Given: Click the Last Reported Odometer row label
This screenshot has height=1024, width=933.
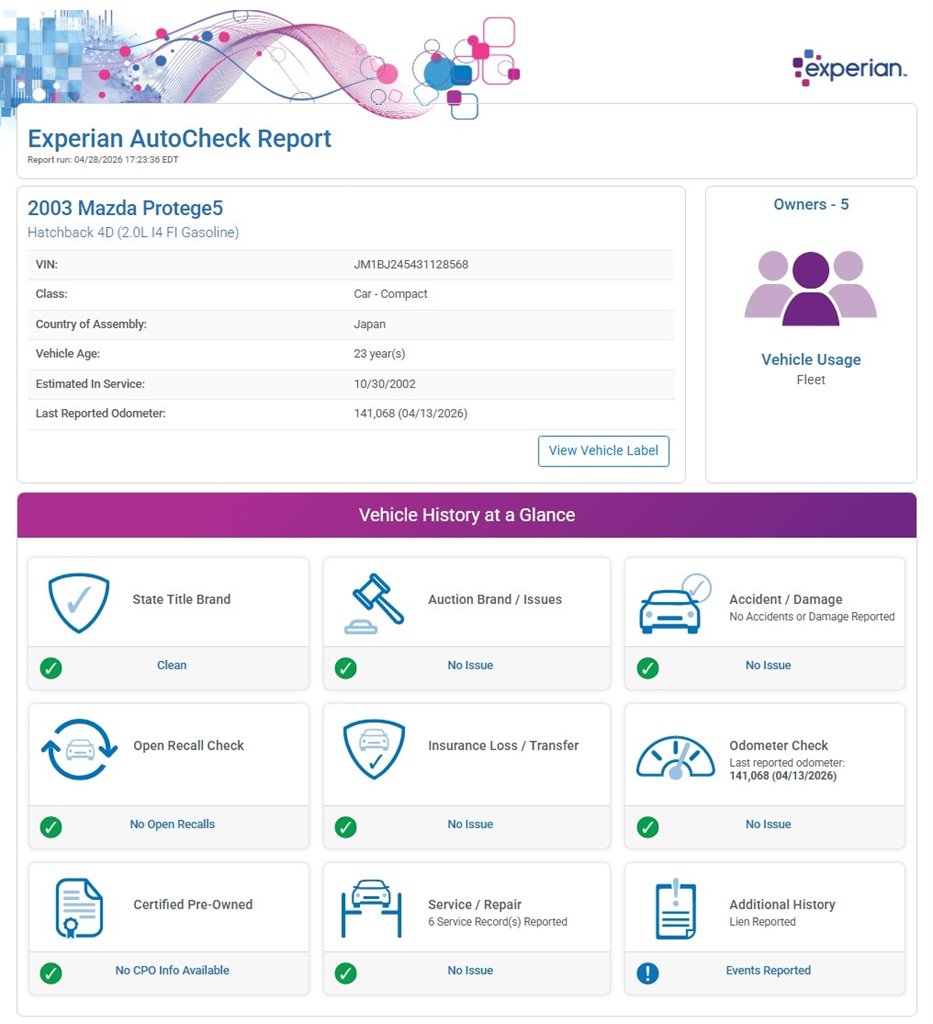Looking at the screenshot, I should tap(101, 413).
